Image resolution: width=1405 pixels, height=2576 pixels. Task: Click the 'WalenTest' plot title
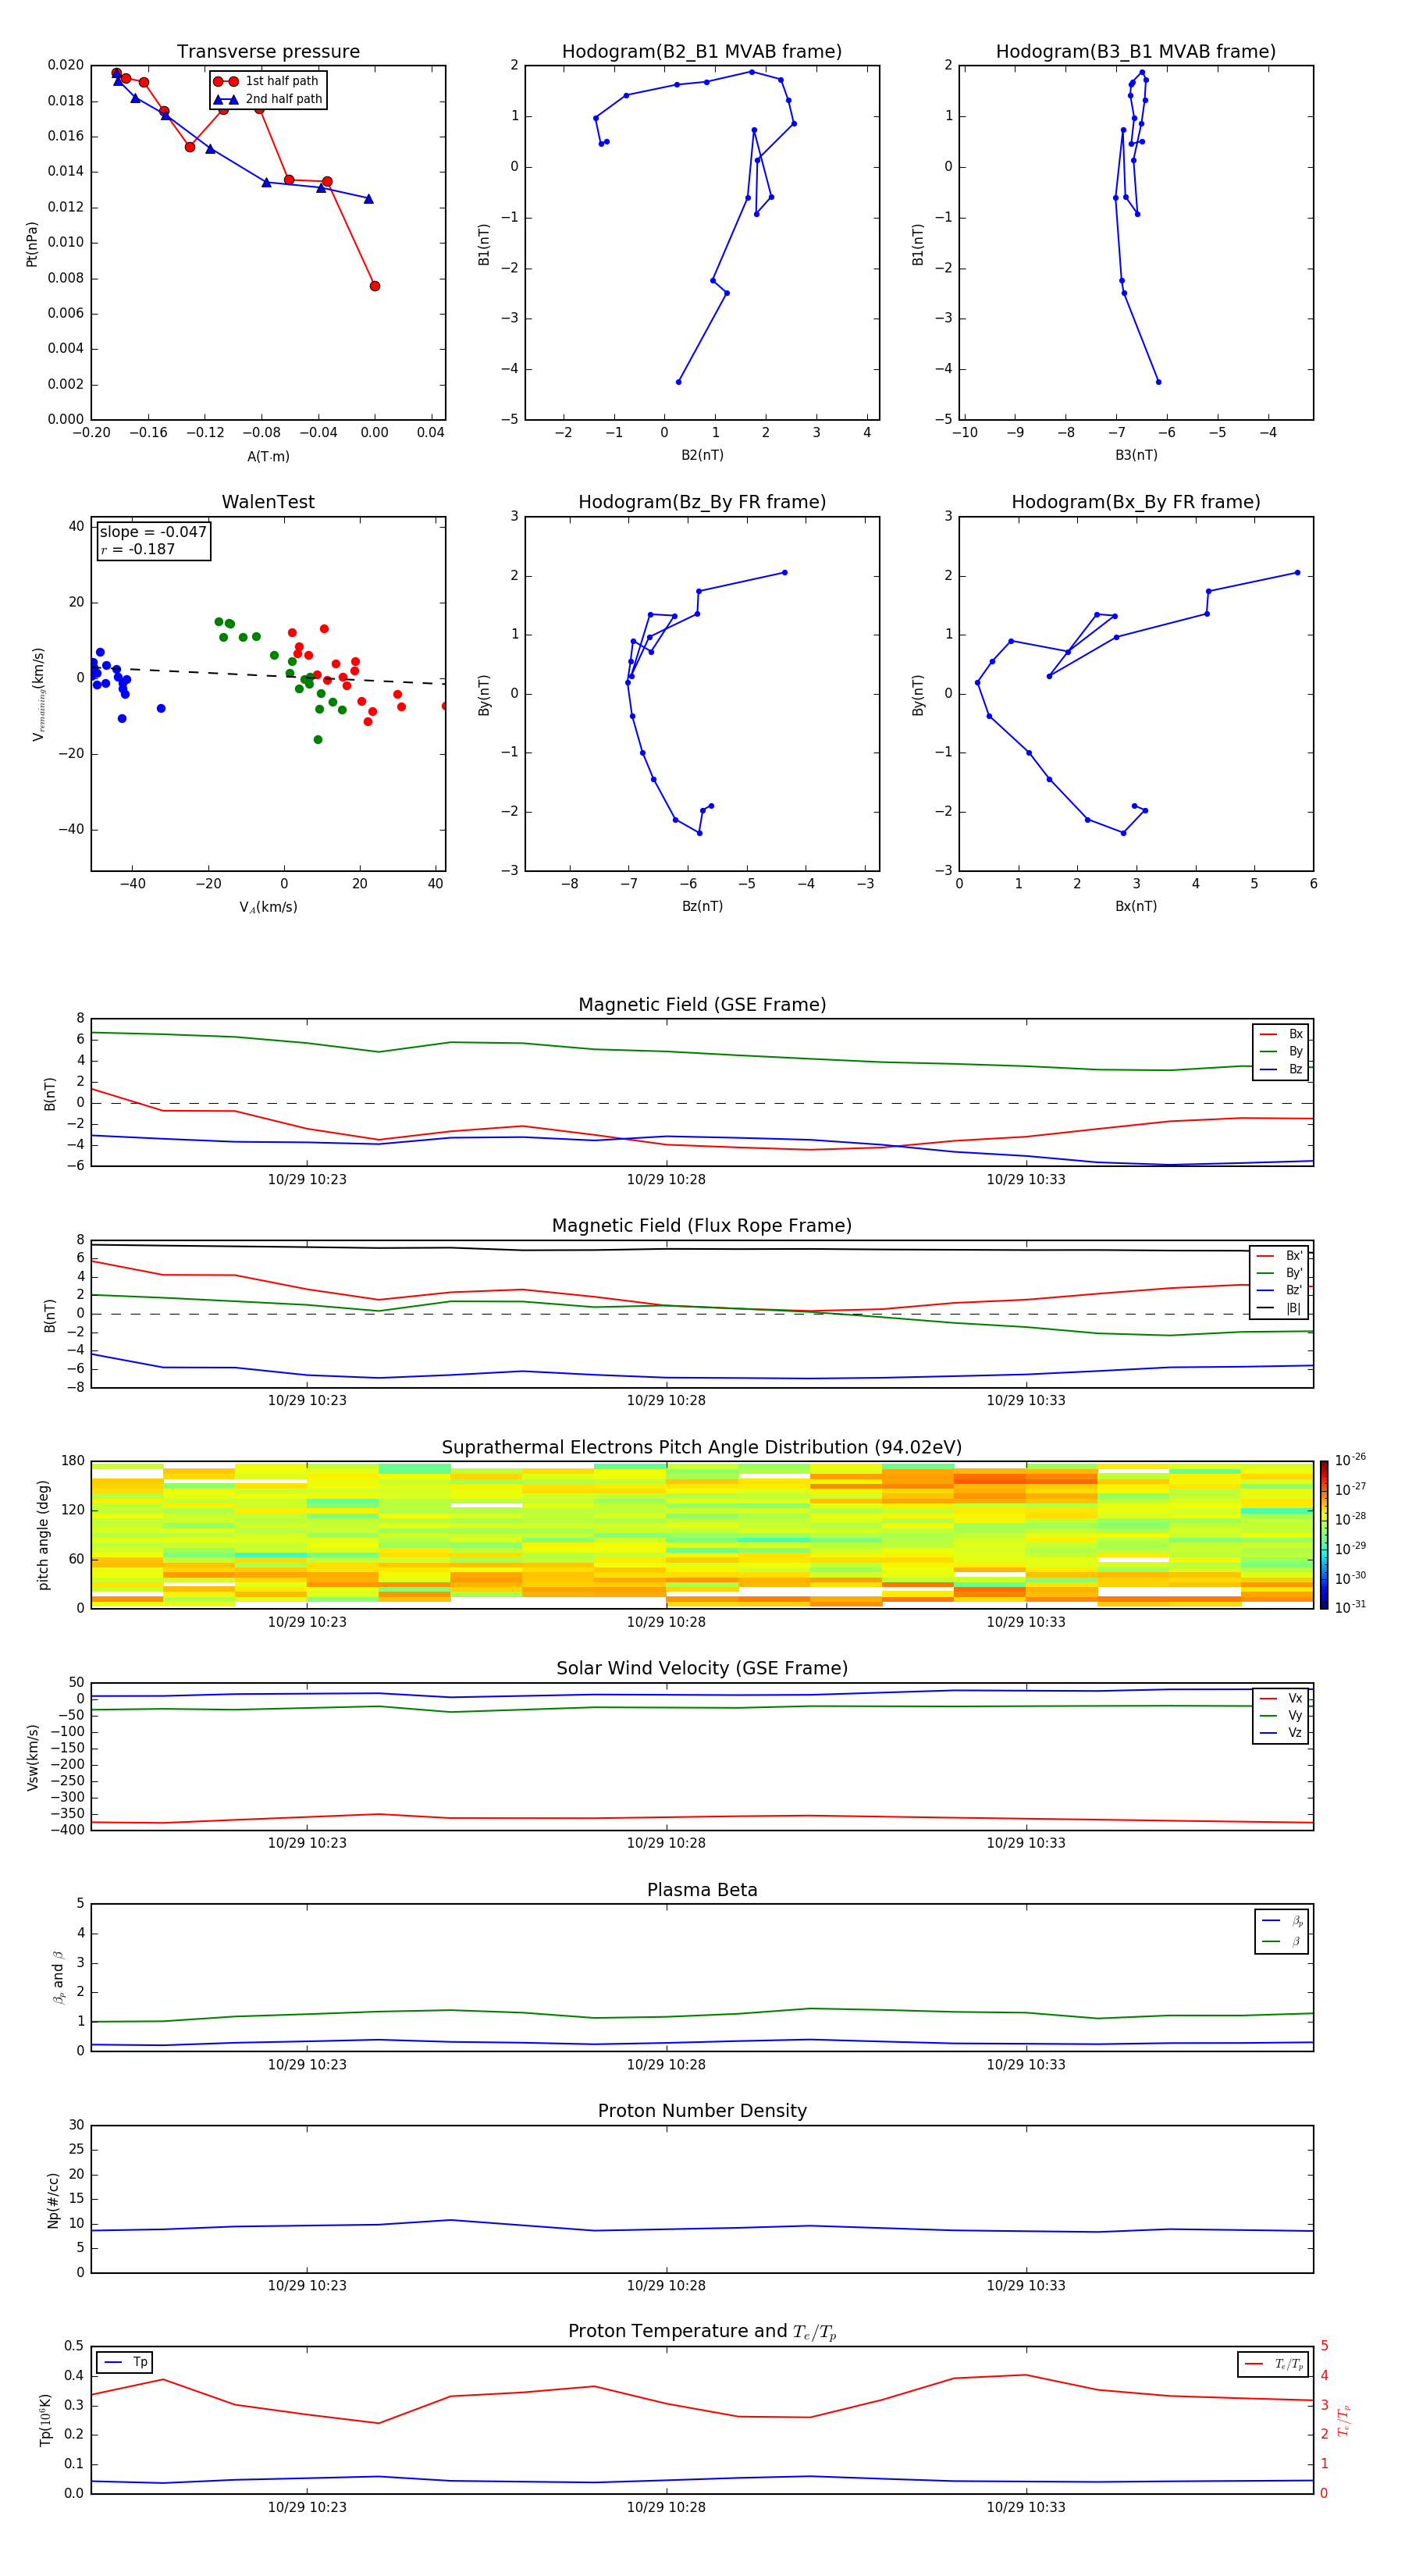pyautogui.click(x=268, y=502)
